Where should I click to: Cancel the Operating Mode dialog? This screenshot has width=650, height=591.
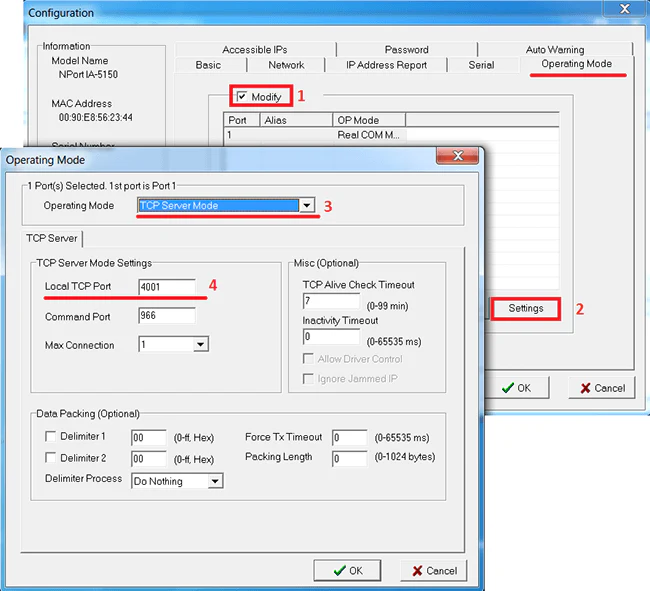tap(434, 571)
